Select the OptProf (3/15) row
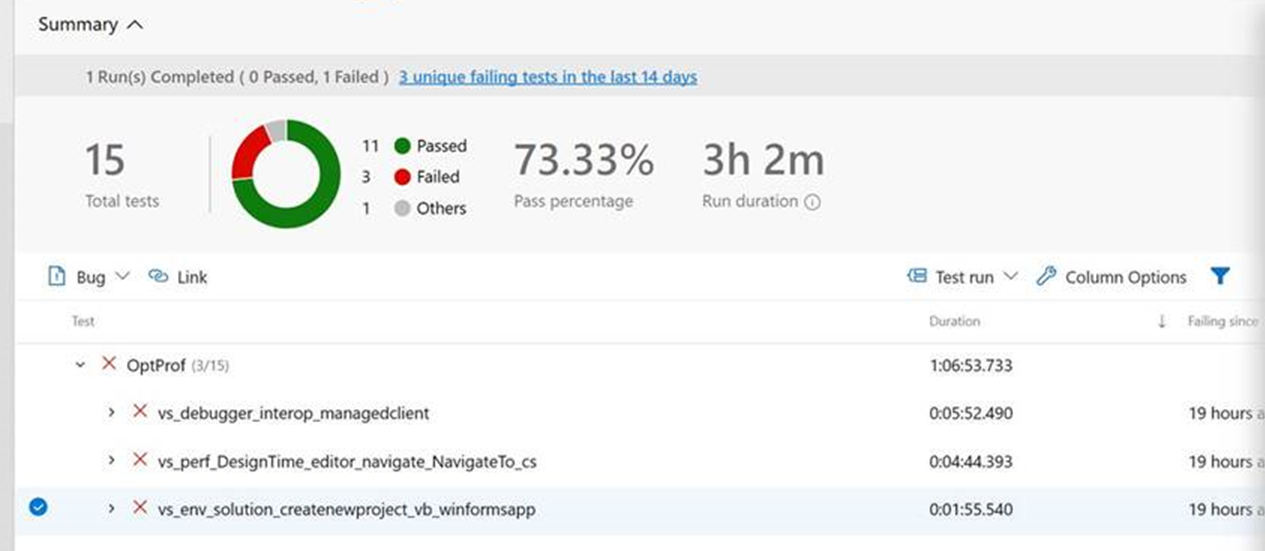The image size is (1265, 551). pyautogui.click(x=642, y=366)
